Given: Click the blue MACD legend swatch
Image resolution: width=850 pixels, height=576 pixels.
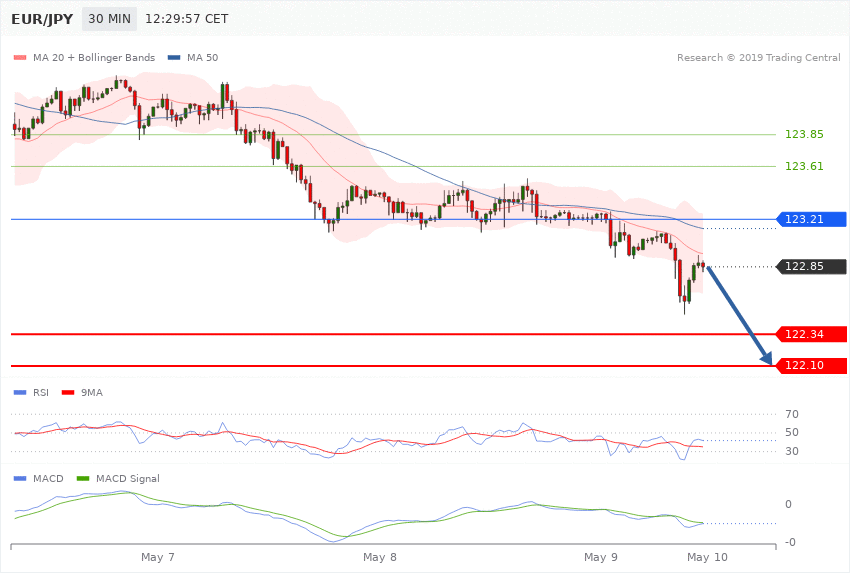Looking at the screenshot, I should click(x=20, y=478).
